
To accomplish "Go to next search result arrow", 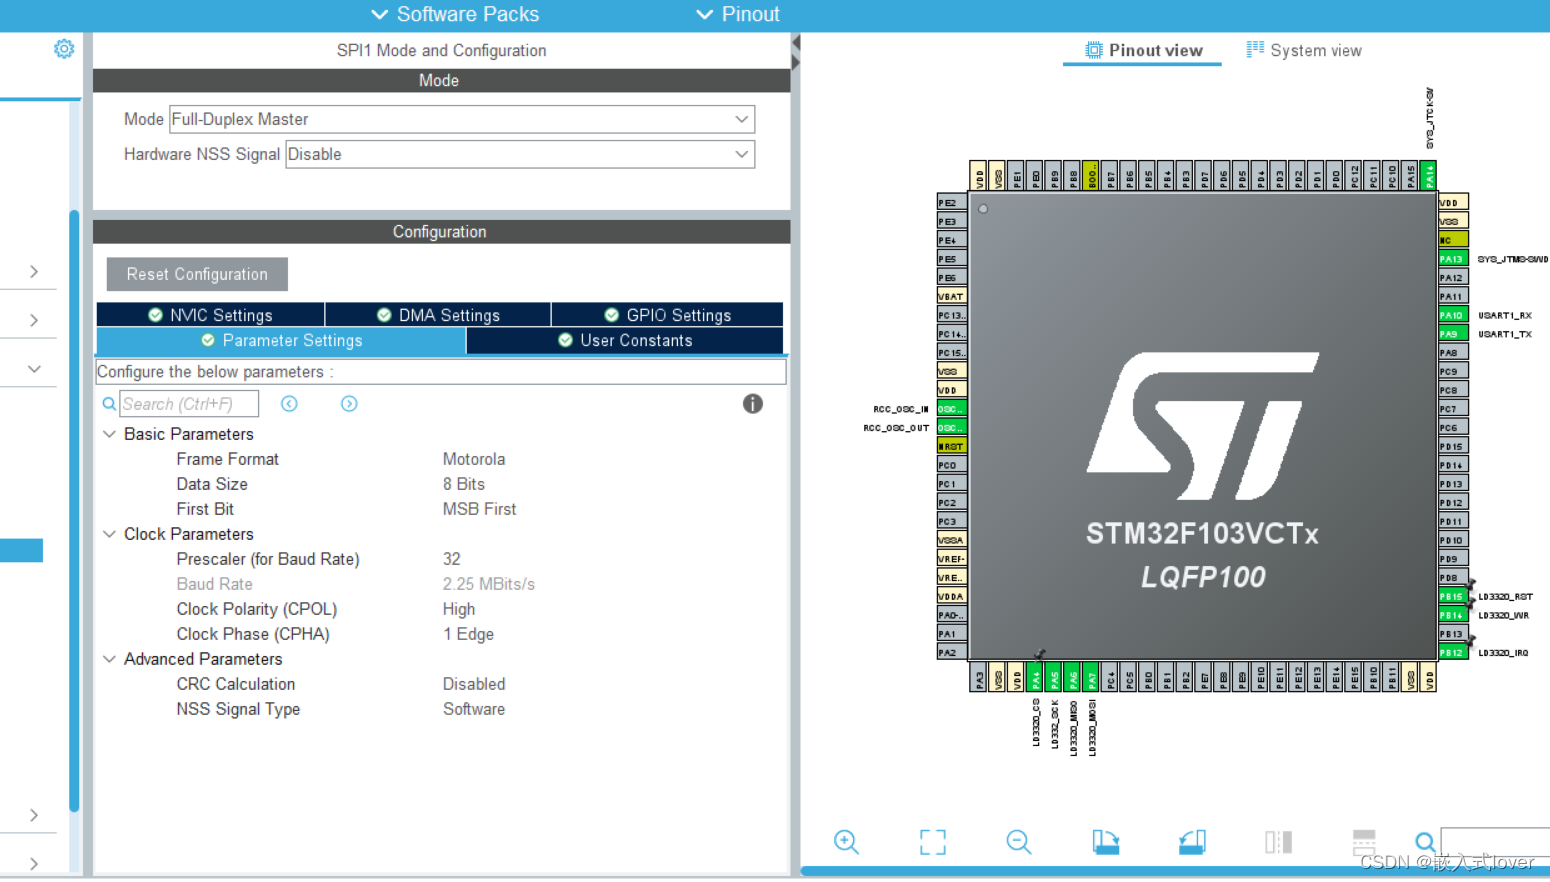I will tap(349, 404).
